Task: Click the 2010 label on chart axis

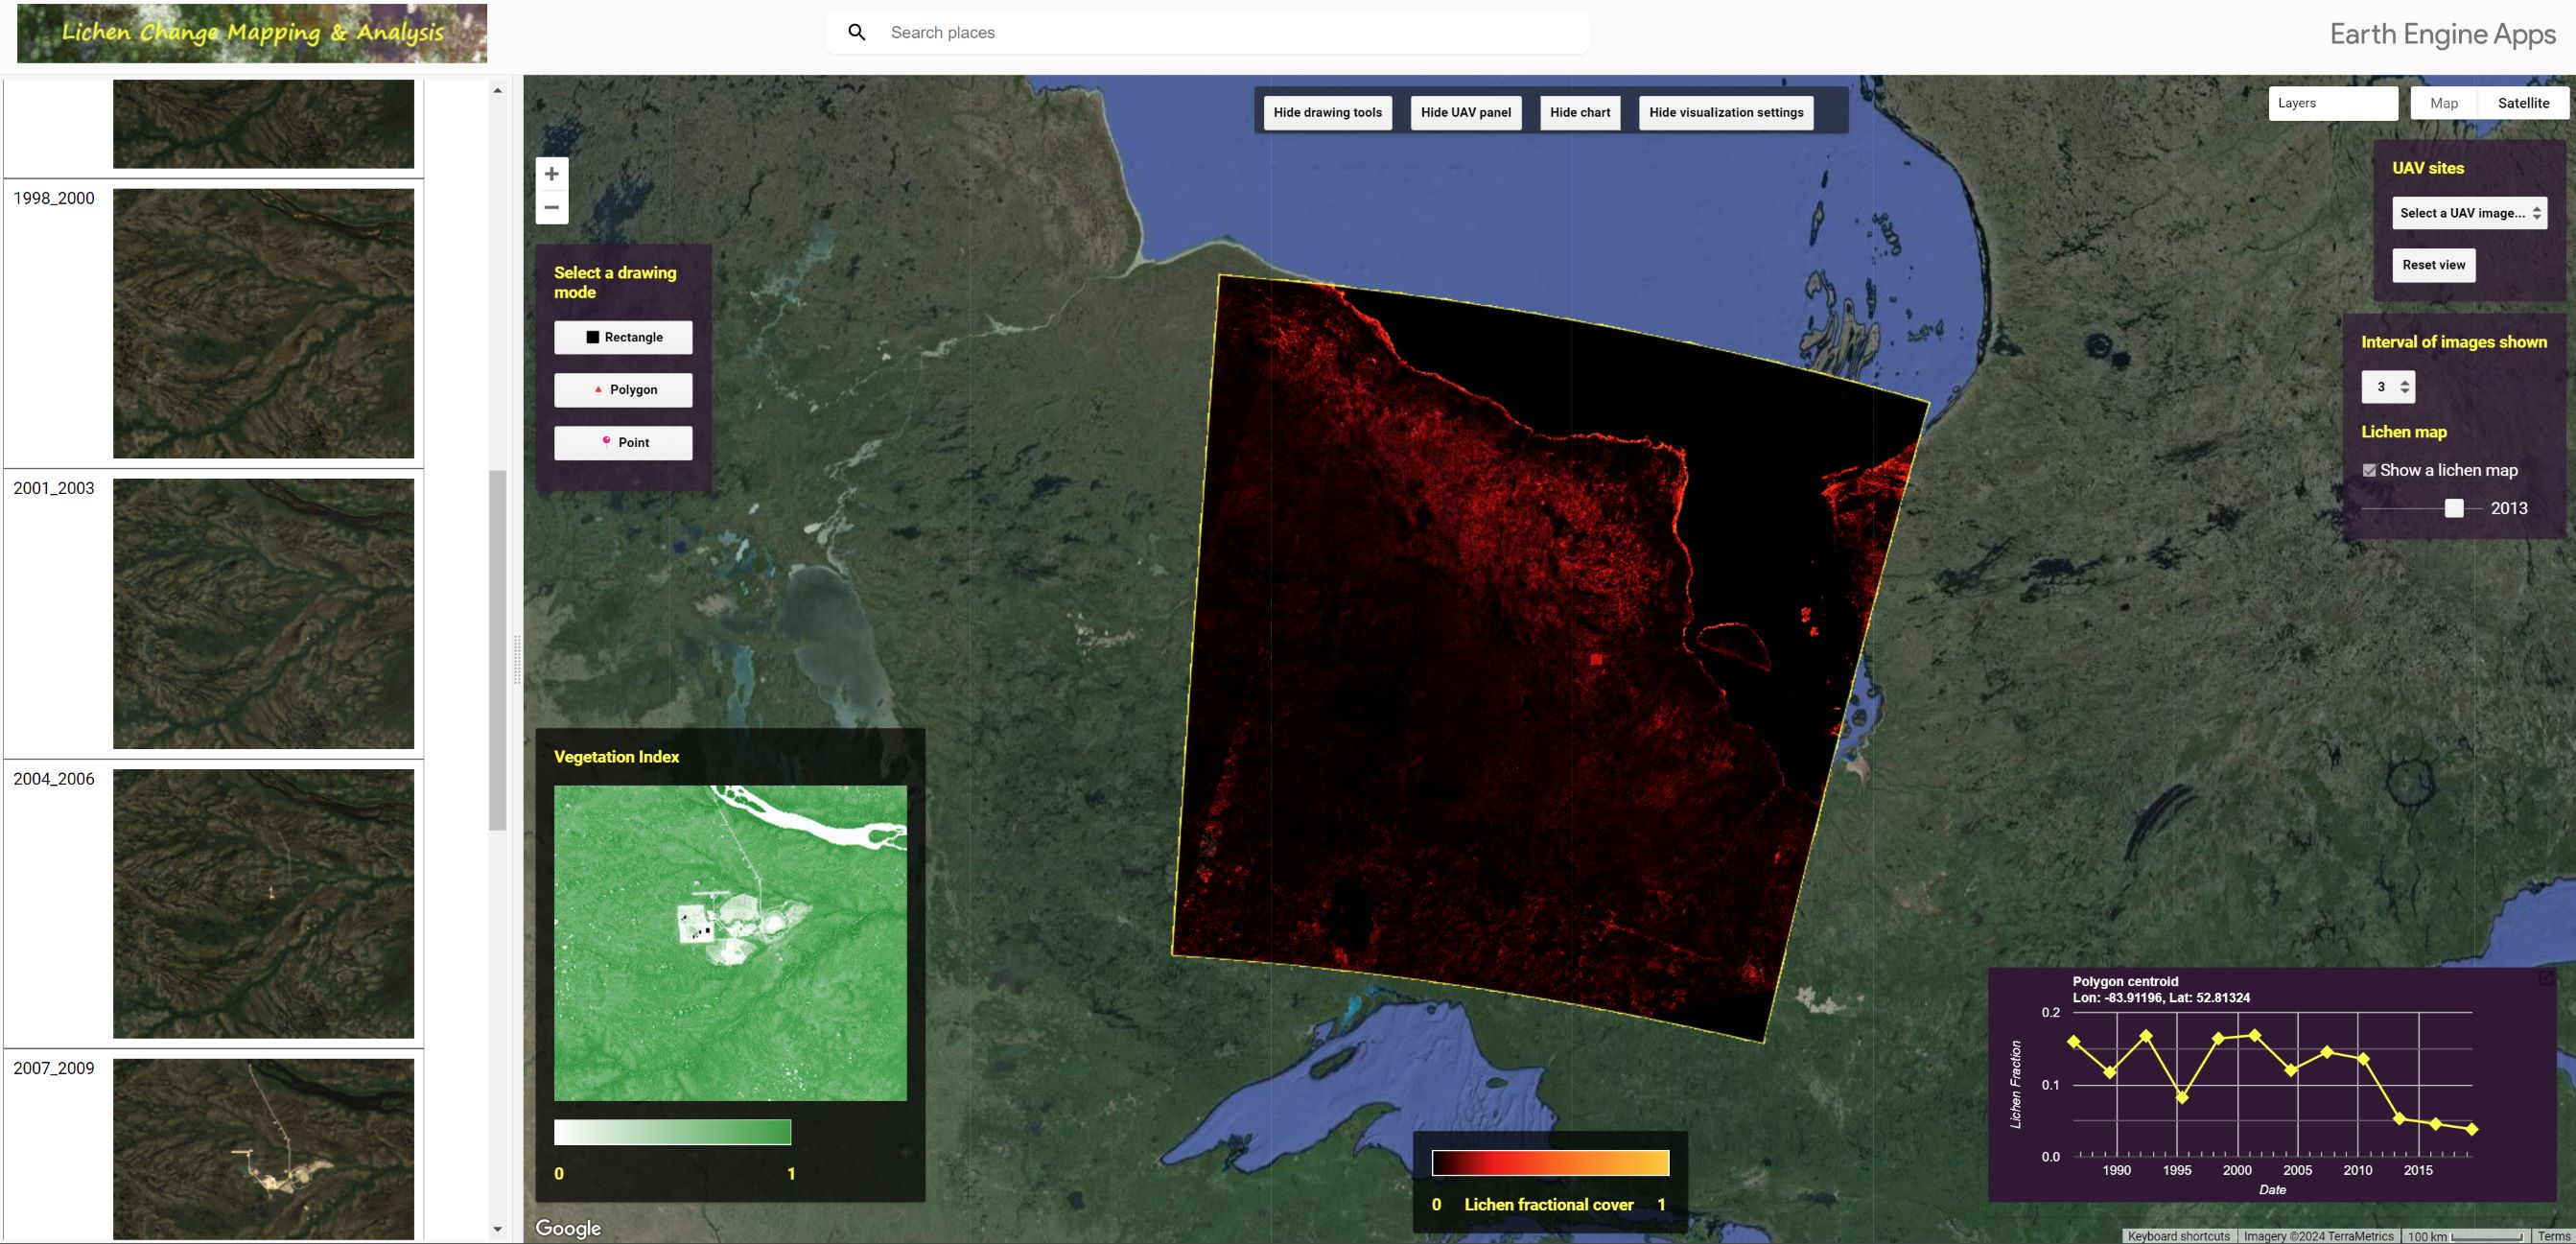Action: point(2357,1170)
